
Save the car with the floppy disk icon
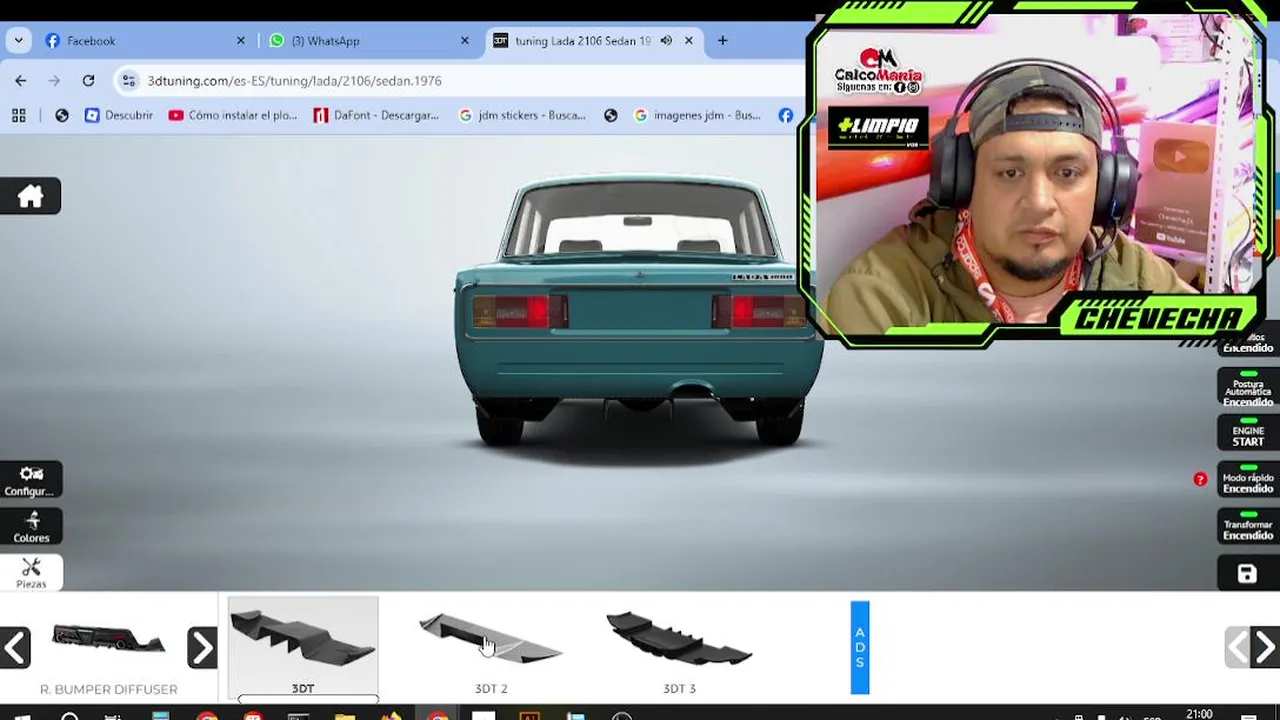coord(1247,573)
